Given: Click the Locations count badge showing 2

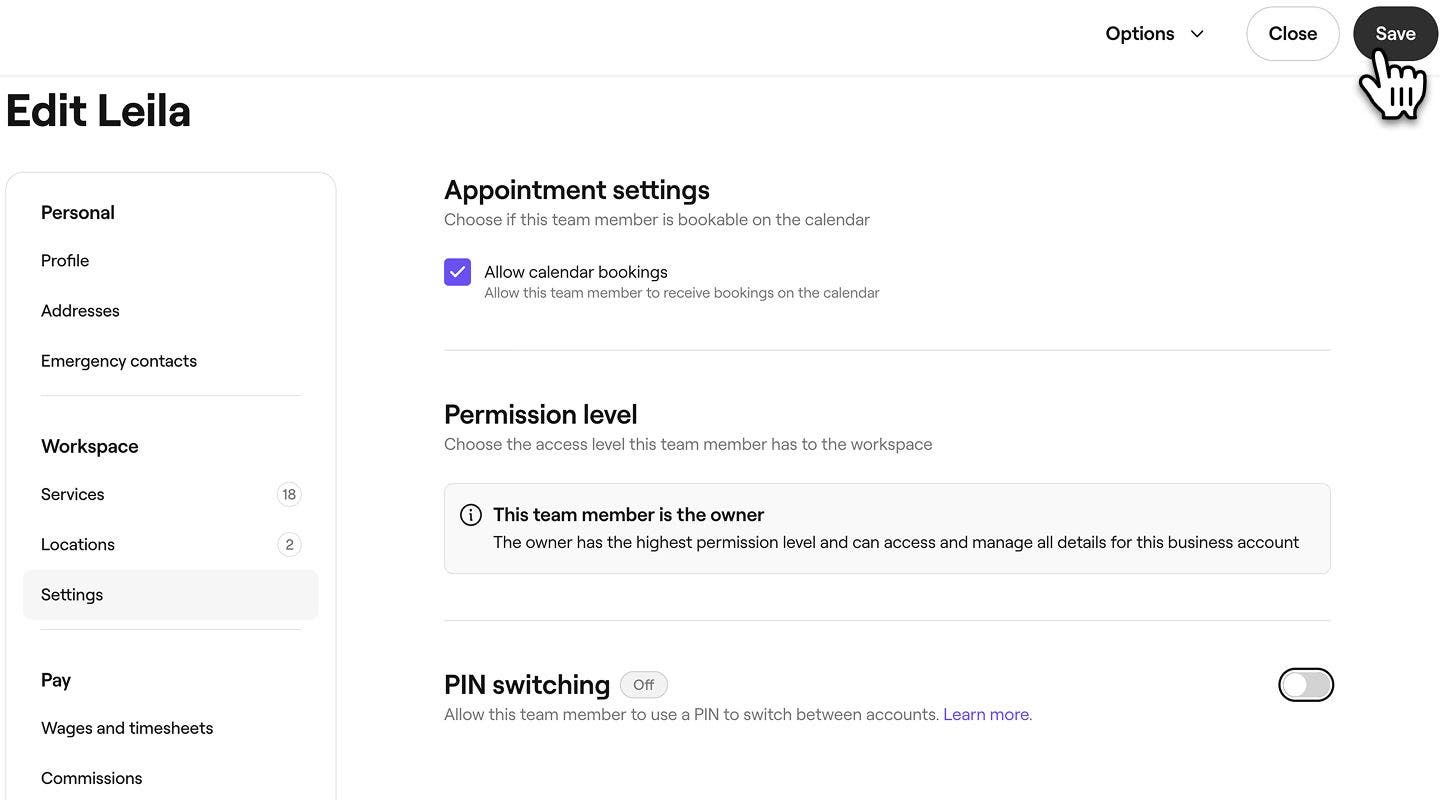Looking at the screenshot, I should click(x=289, y=544).
